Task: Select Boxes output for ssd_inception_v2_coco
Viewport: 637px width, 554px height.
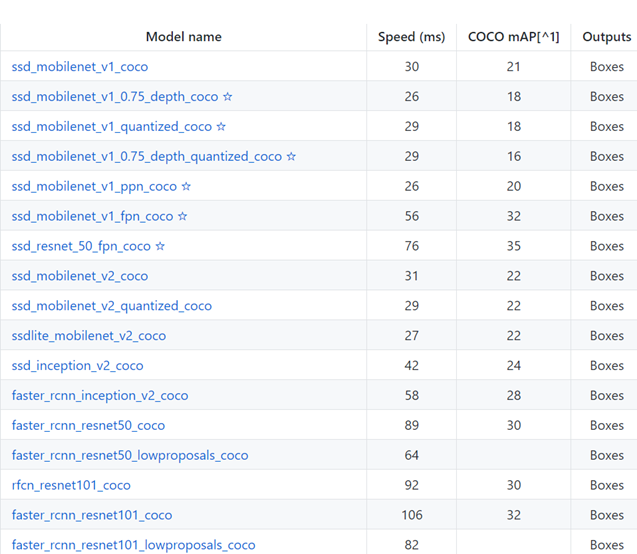Action: pyautogui.click(x=607, y=366)
